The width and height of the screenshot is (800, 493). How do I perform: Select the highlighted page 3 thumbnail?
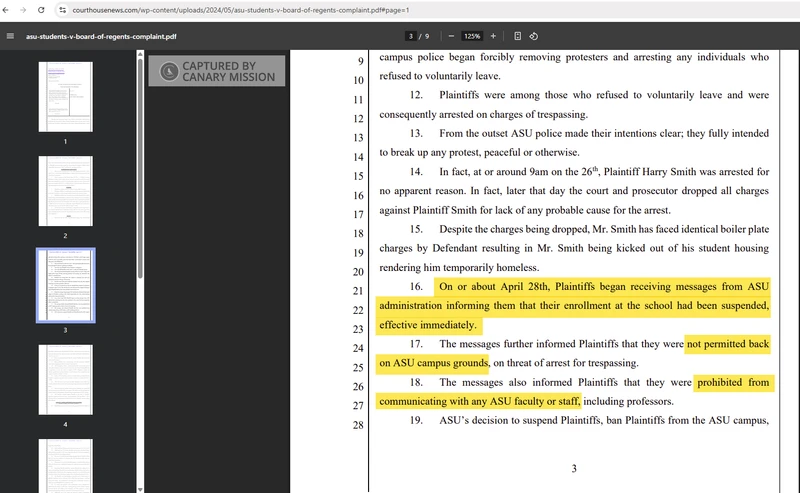tap(65, 285)
